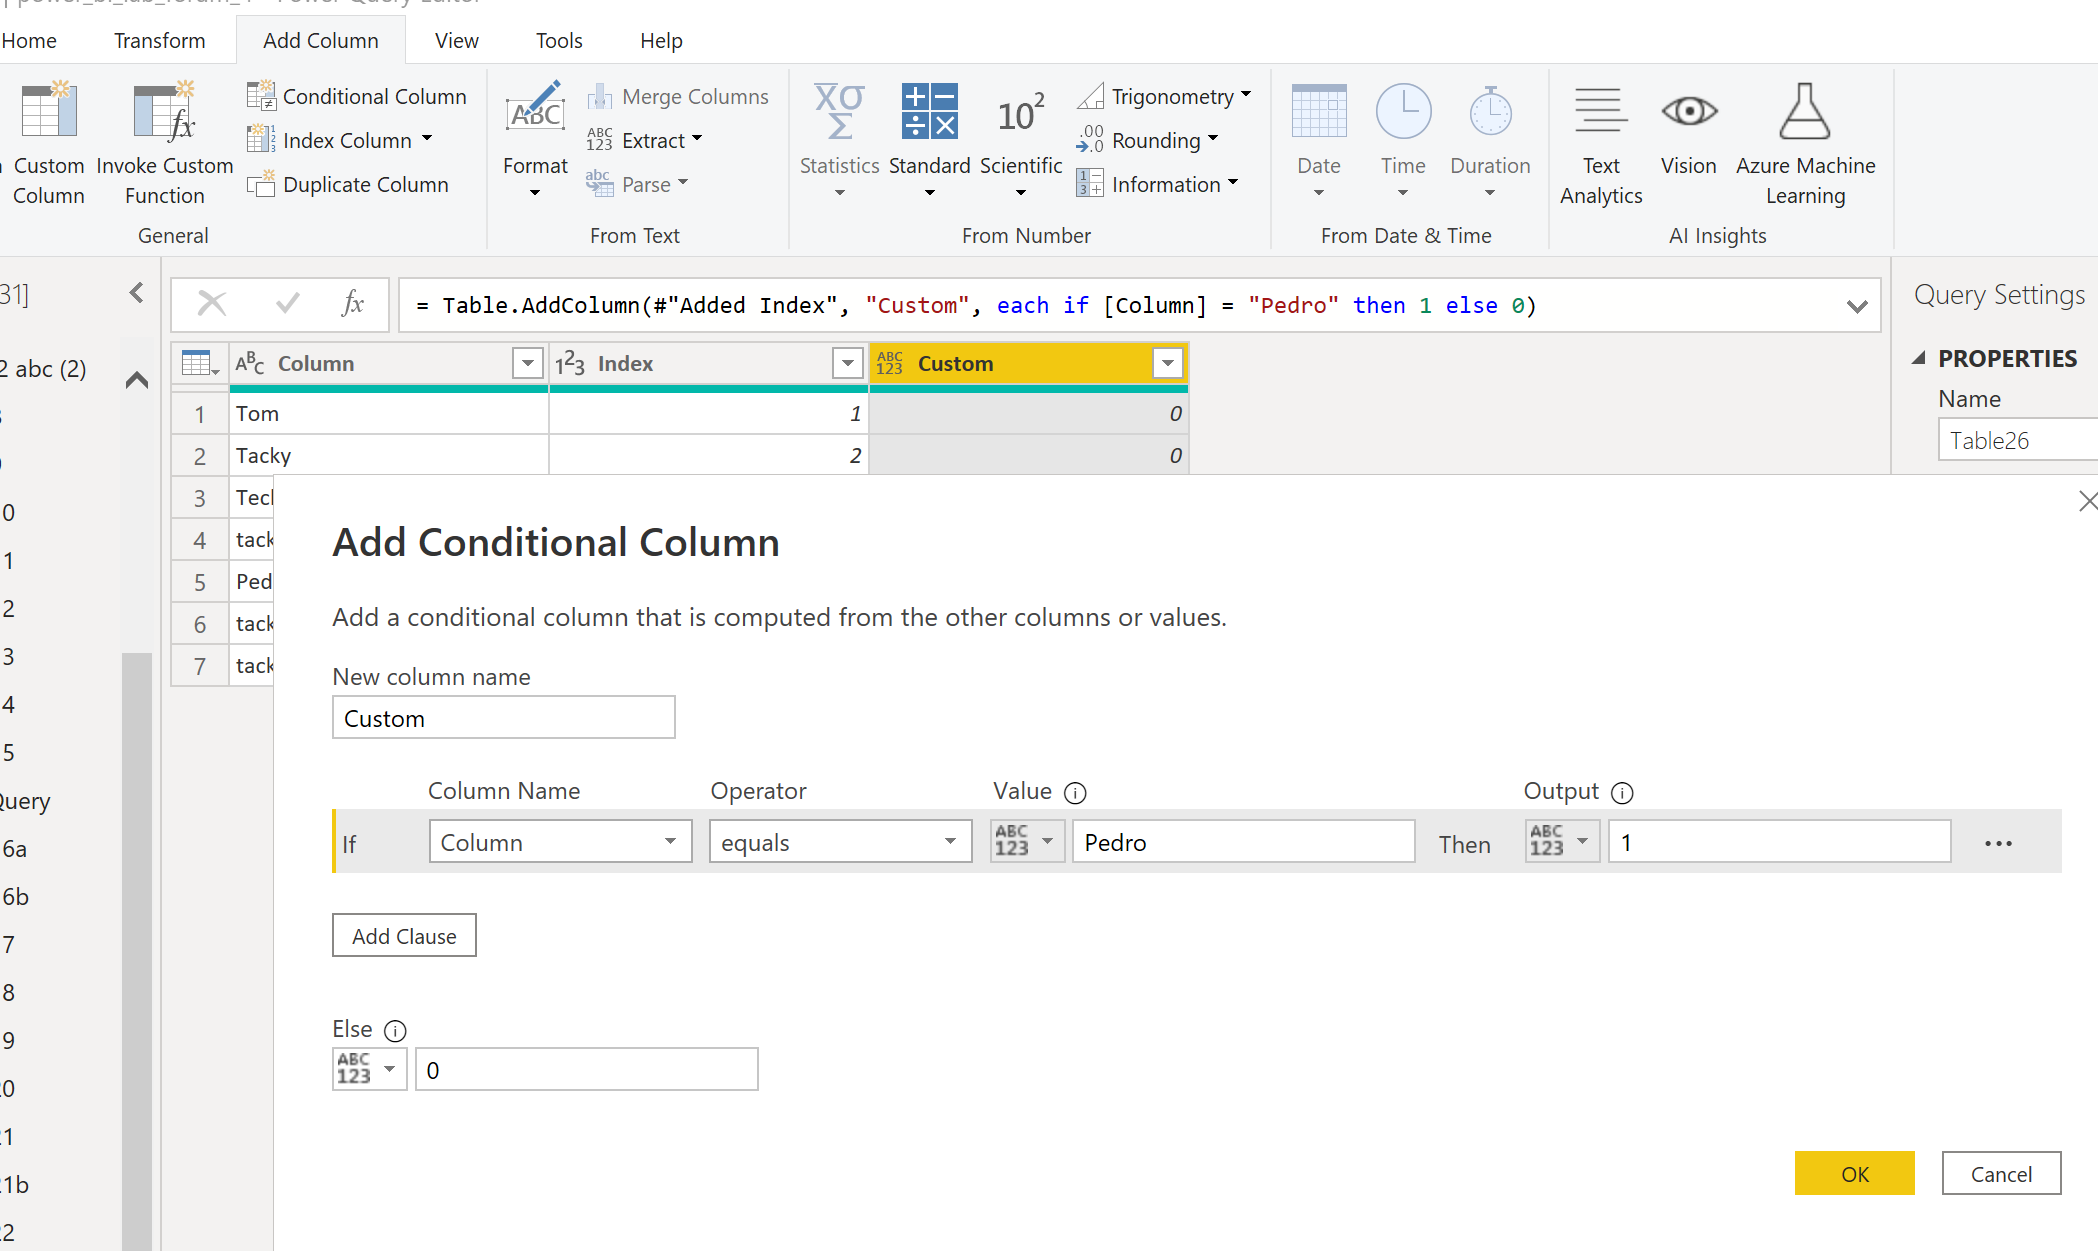Open the table options icon in grid corner
The width and height of the screenshot is (2098, 1251).
coord(200,363)
